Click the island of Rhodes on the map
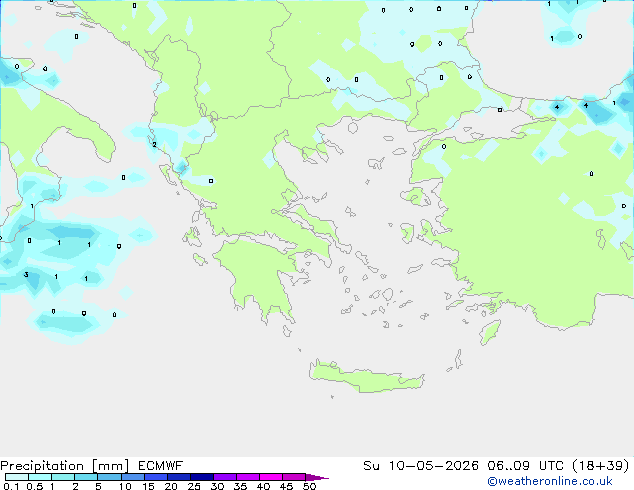Screen dimensions: 634x490 pyautogui.click(x=490, y=332)
